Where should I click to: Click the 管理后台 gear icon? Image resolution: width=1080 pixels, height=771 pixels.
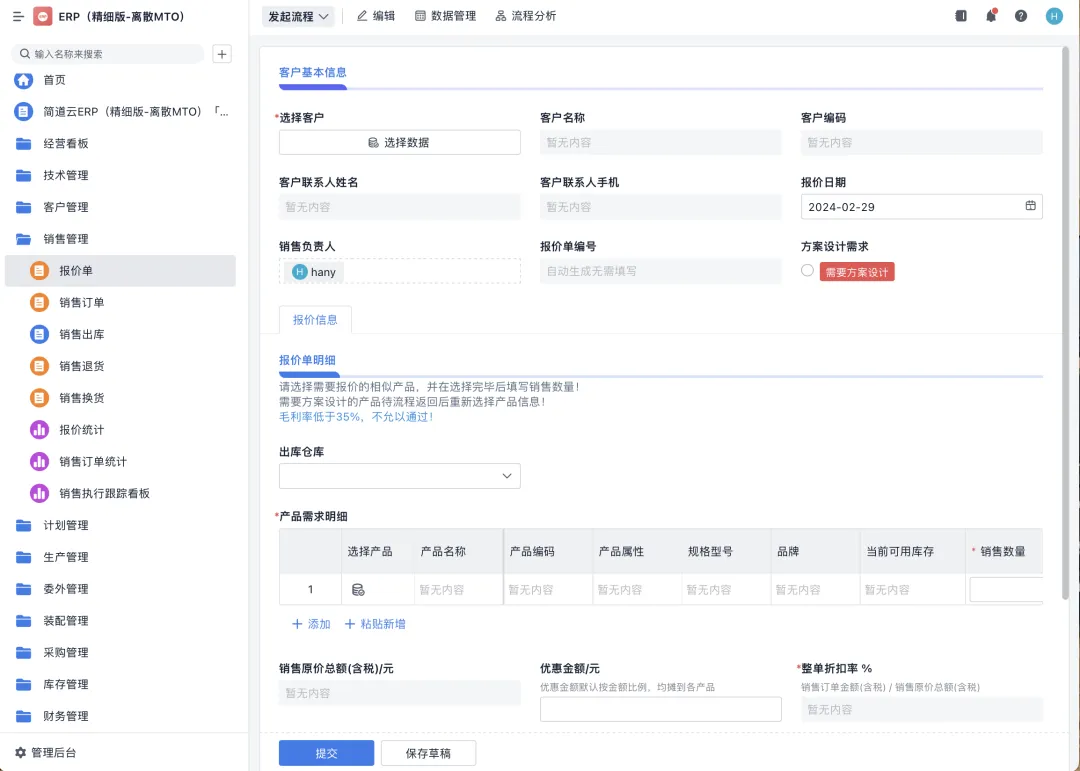pos(21,752)
